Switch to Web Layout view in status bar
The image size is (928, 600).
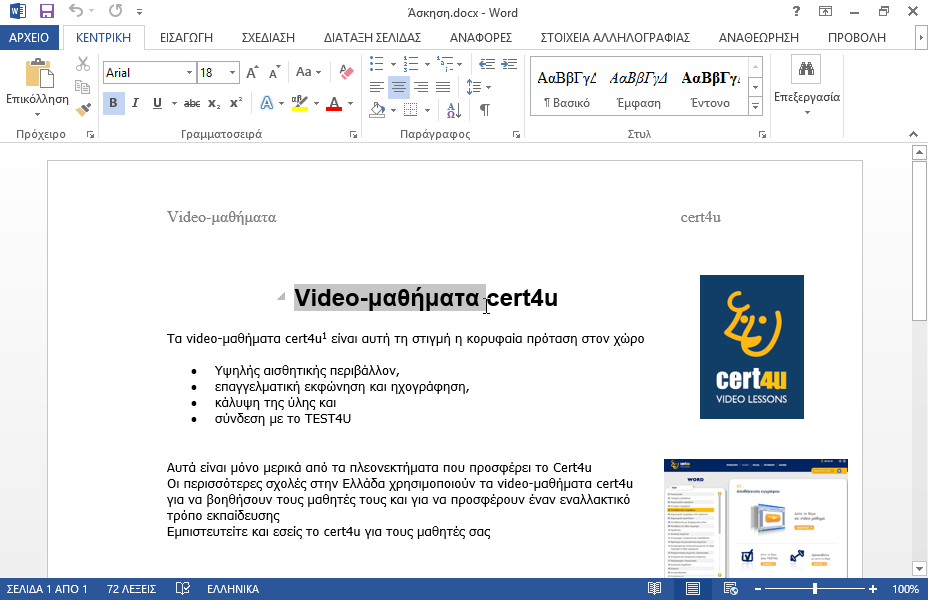[730, 589]
